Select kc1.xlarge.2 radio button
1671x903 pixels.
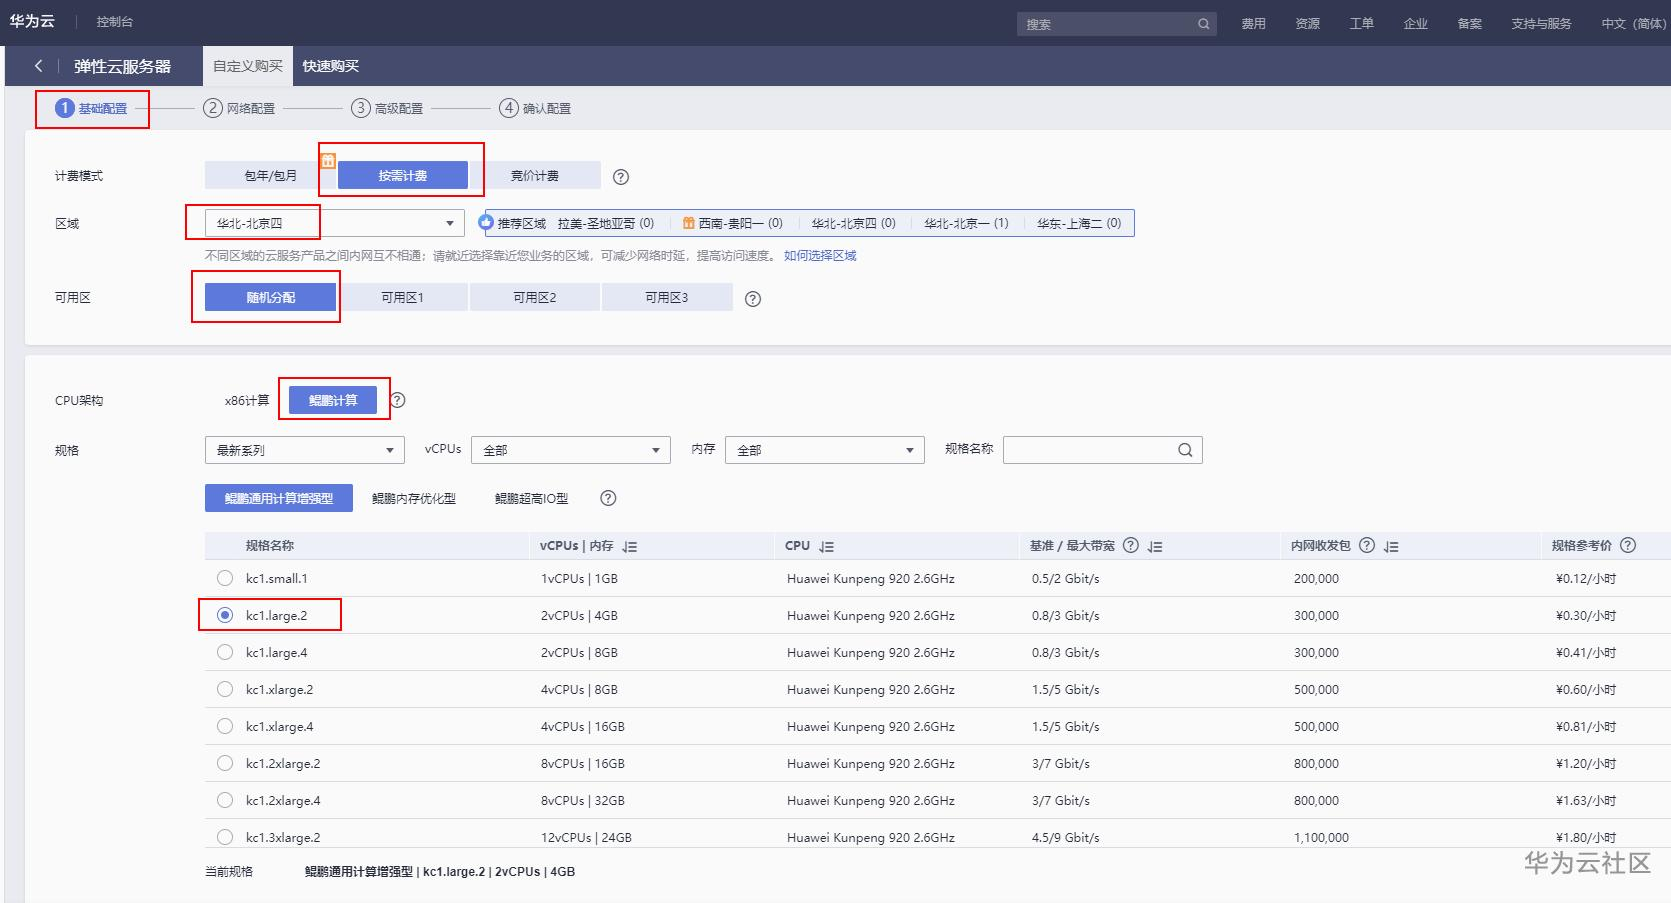225,689
